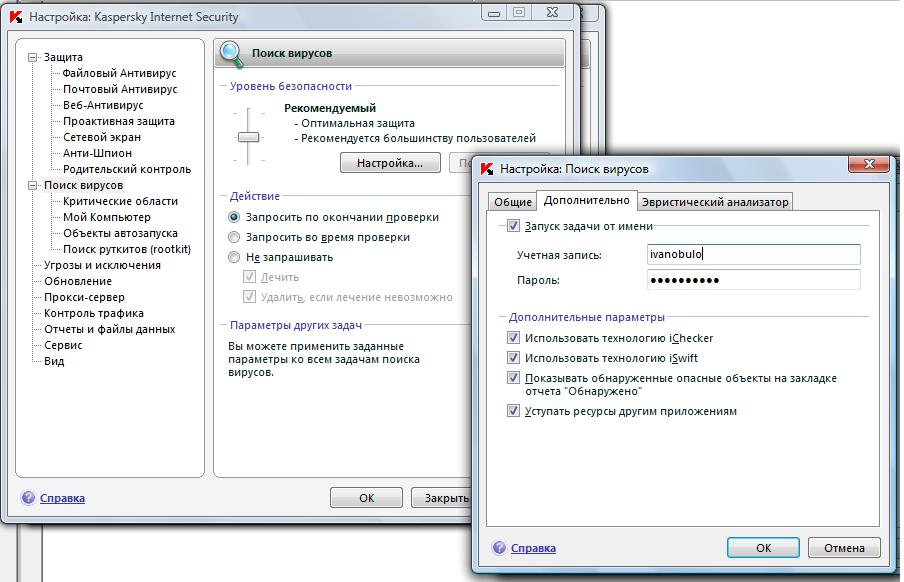Open Справка link in front dialog
This screenshot has width=904, height=582.
[x=533, y=548]
